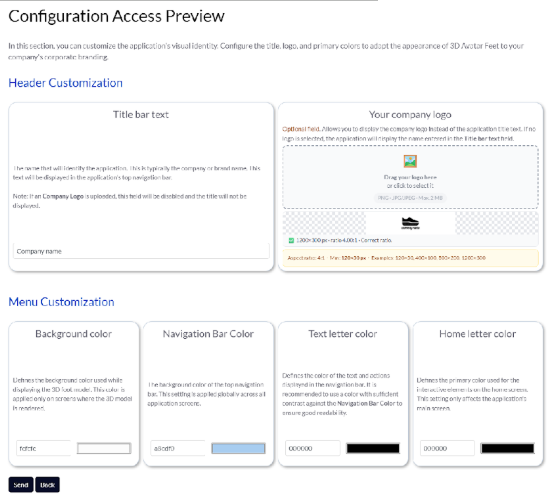Click the image upload icon in logo dropzone
The height and width of the screenshot is (502, 555).
(410, 161)
